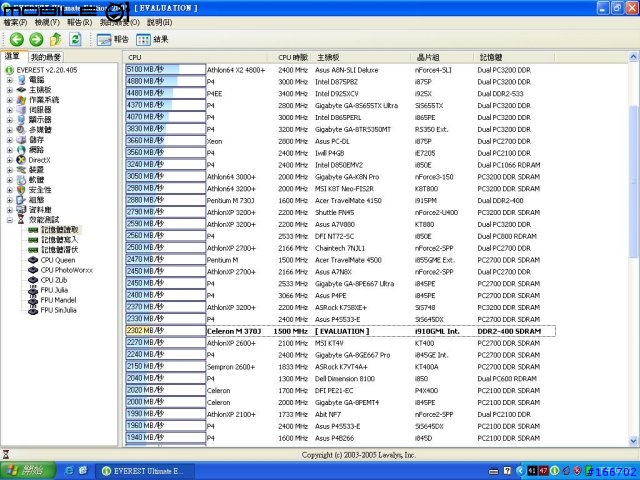Viewport: 640px width, 480px height.
Task: Expand the 軟體 tree node
Action: click(9, 180)
